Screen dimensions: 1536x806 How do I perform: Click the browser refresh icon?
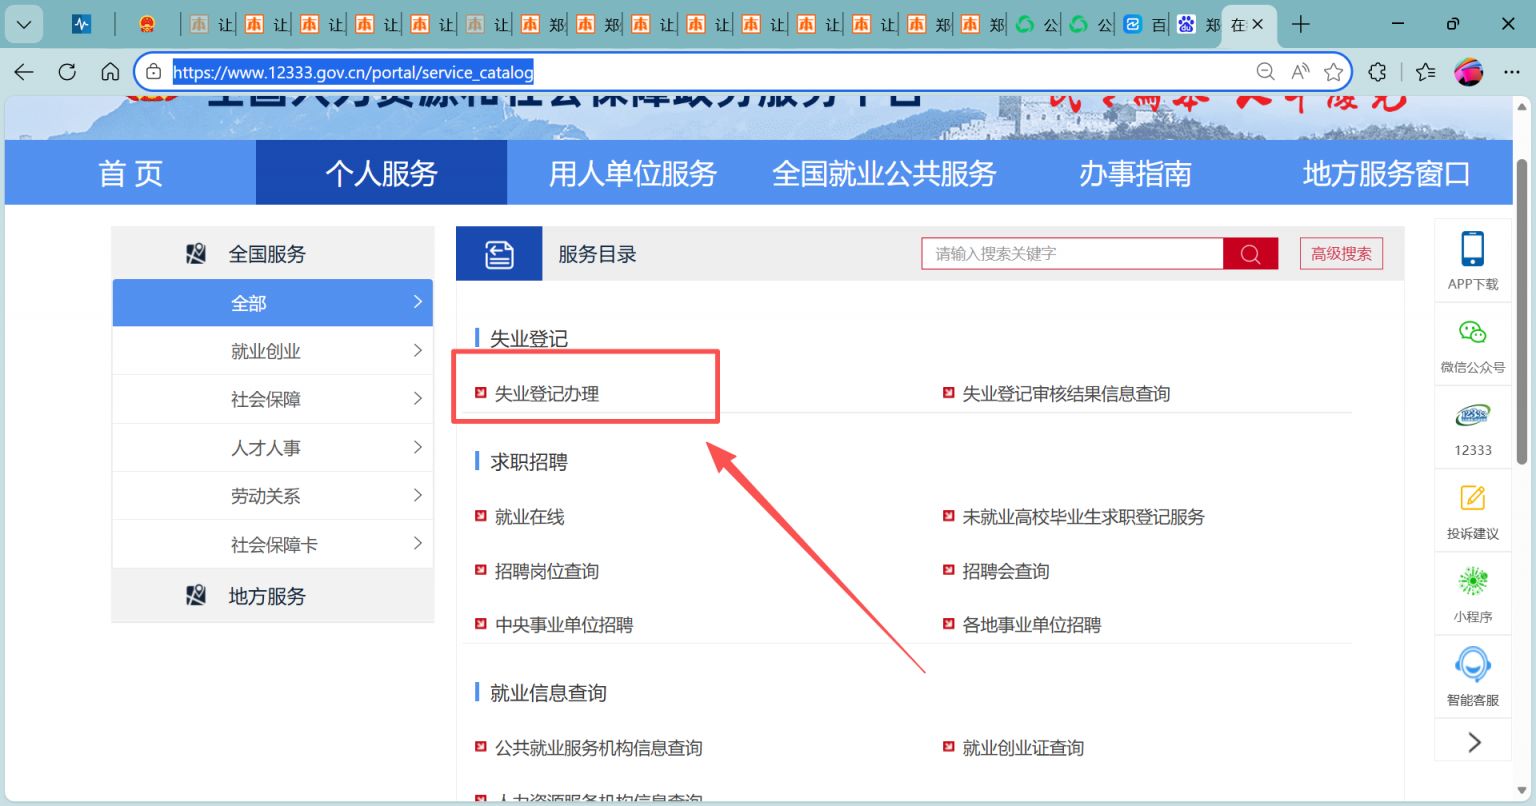67,72
